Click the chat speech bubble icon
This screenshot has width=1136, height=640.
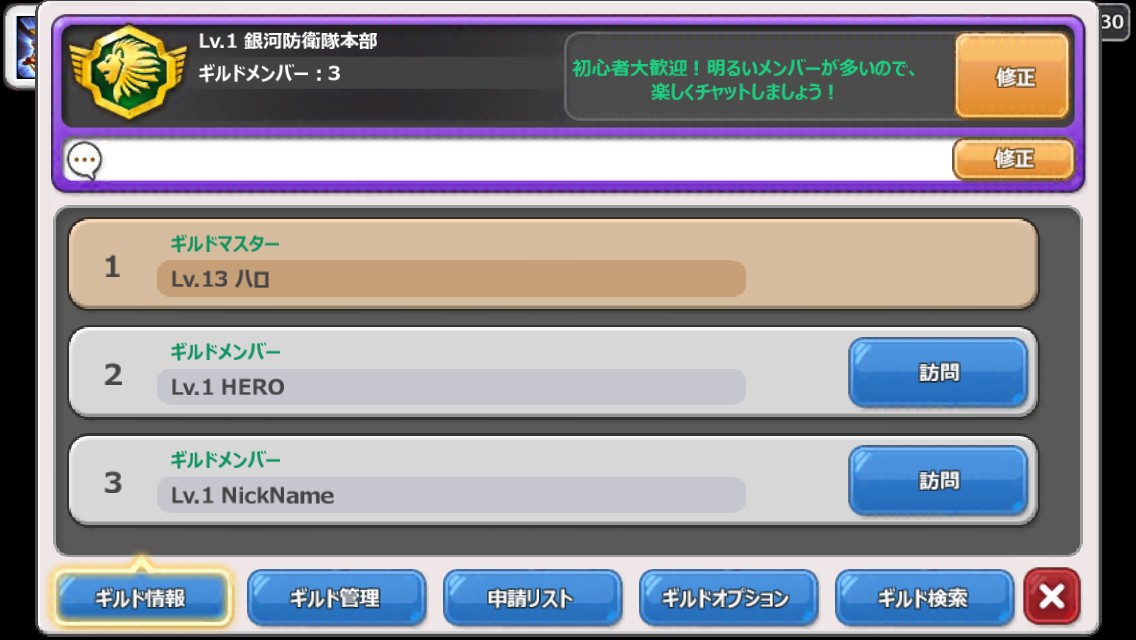coord(84,159)
